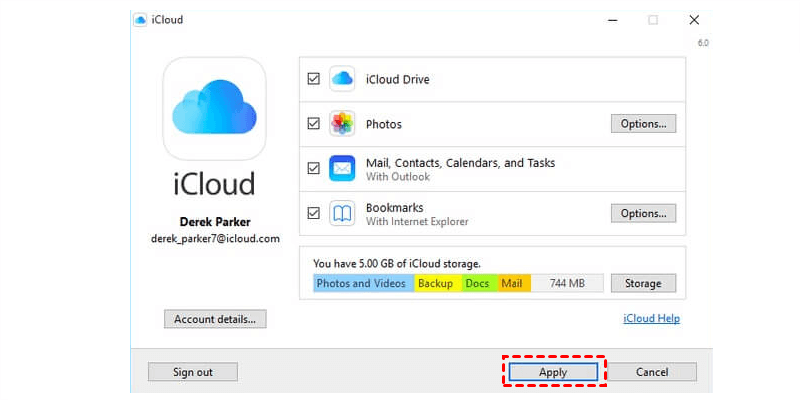Click the 744 MB free space segment
Screen dimensions: 800x400
(567, 283)
